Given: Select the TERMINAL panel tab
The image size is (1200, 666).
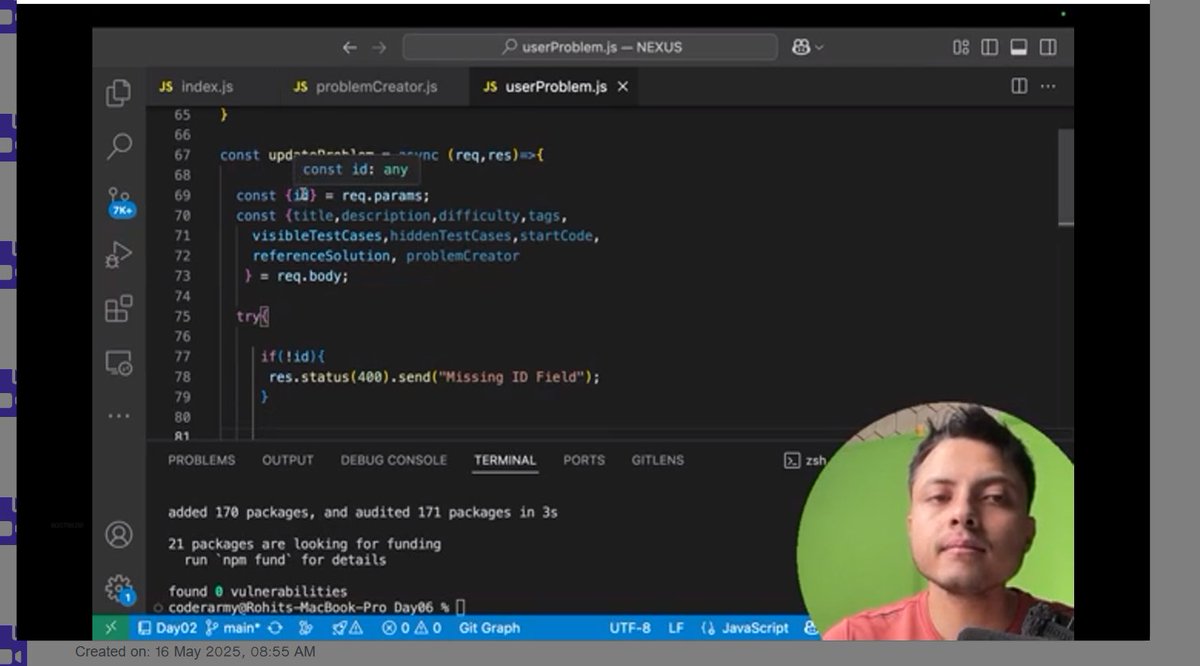Looking at the screenshot, I should tap(505, 460).
